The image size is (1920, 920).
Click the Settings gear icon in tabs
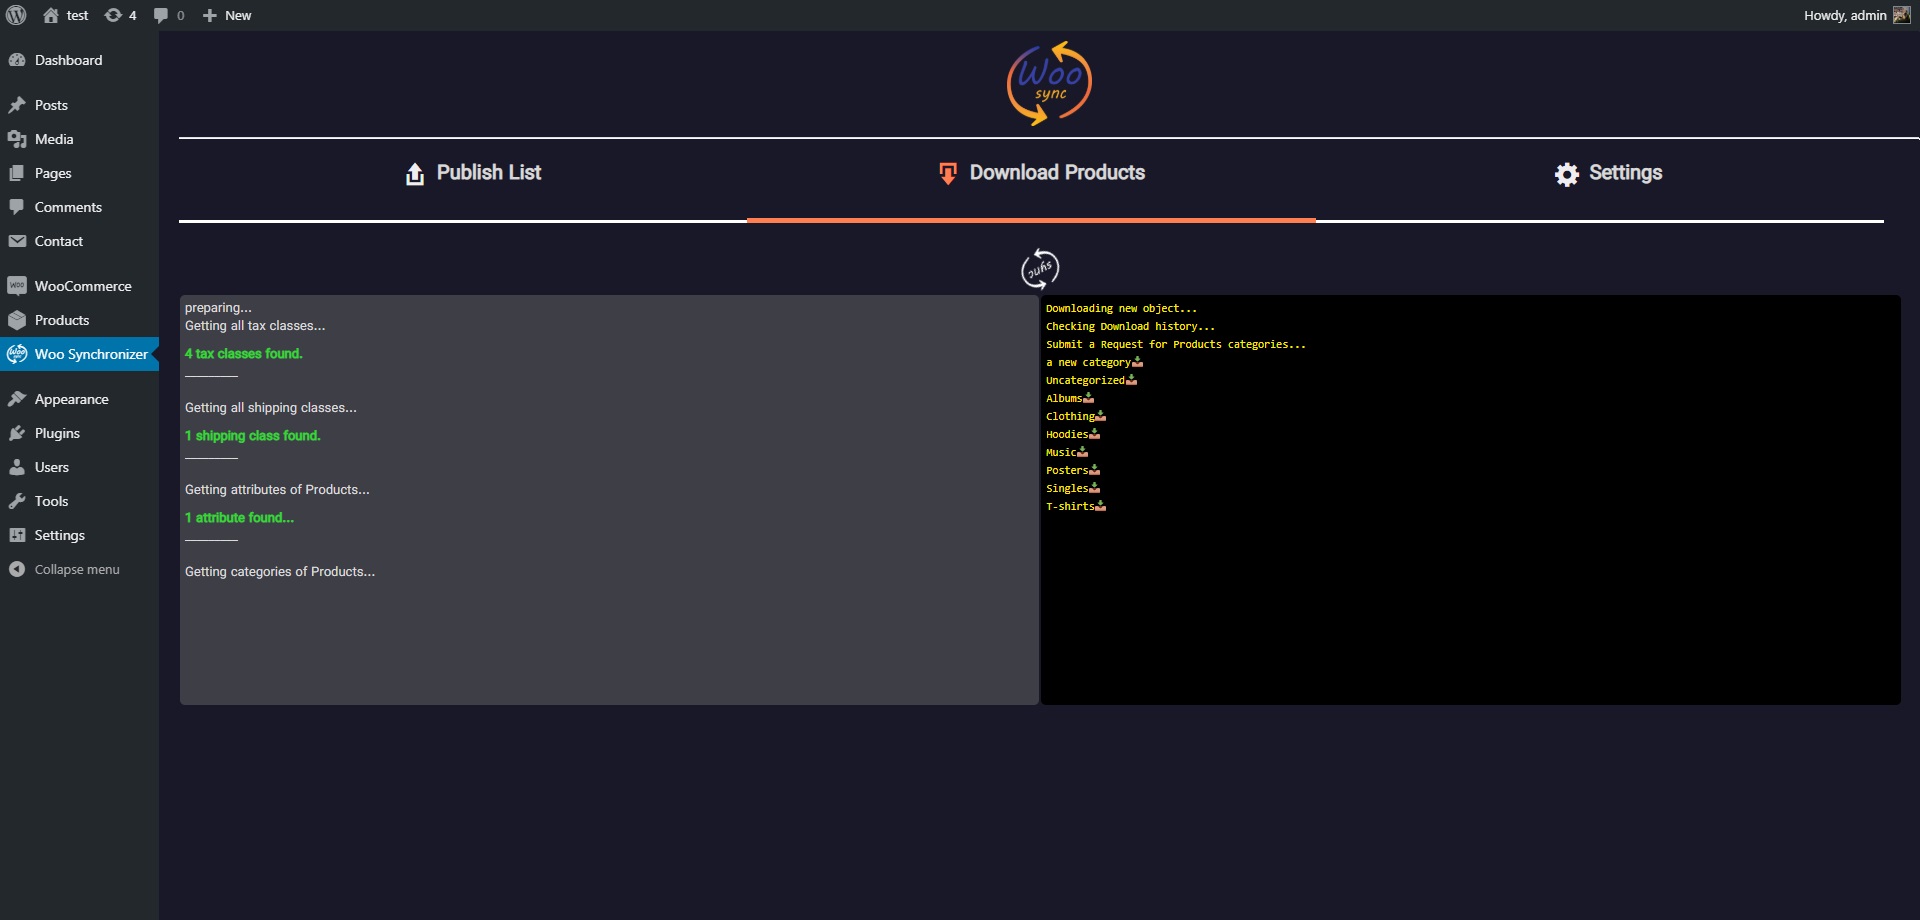click(x=1567, y=174)
